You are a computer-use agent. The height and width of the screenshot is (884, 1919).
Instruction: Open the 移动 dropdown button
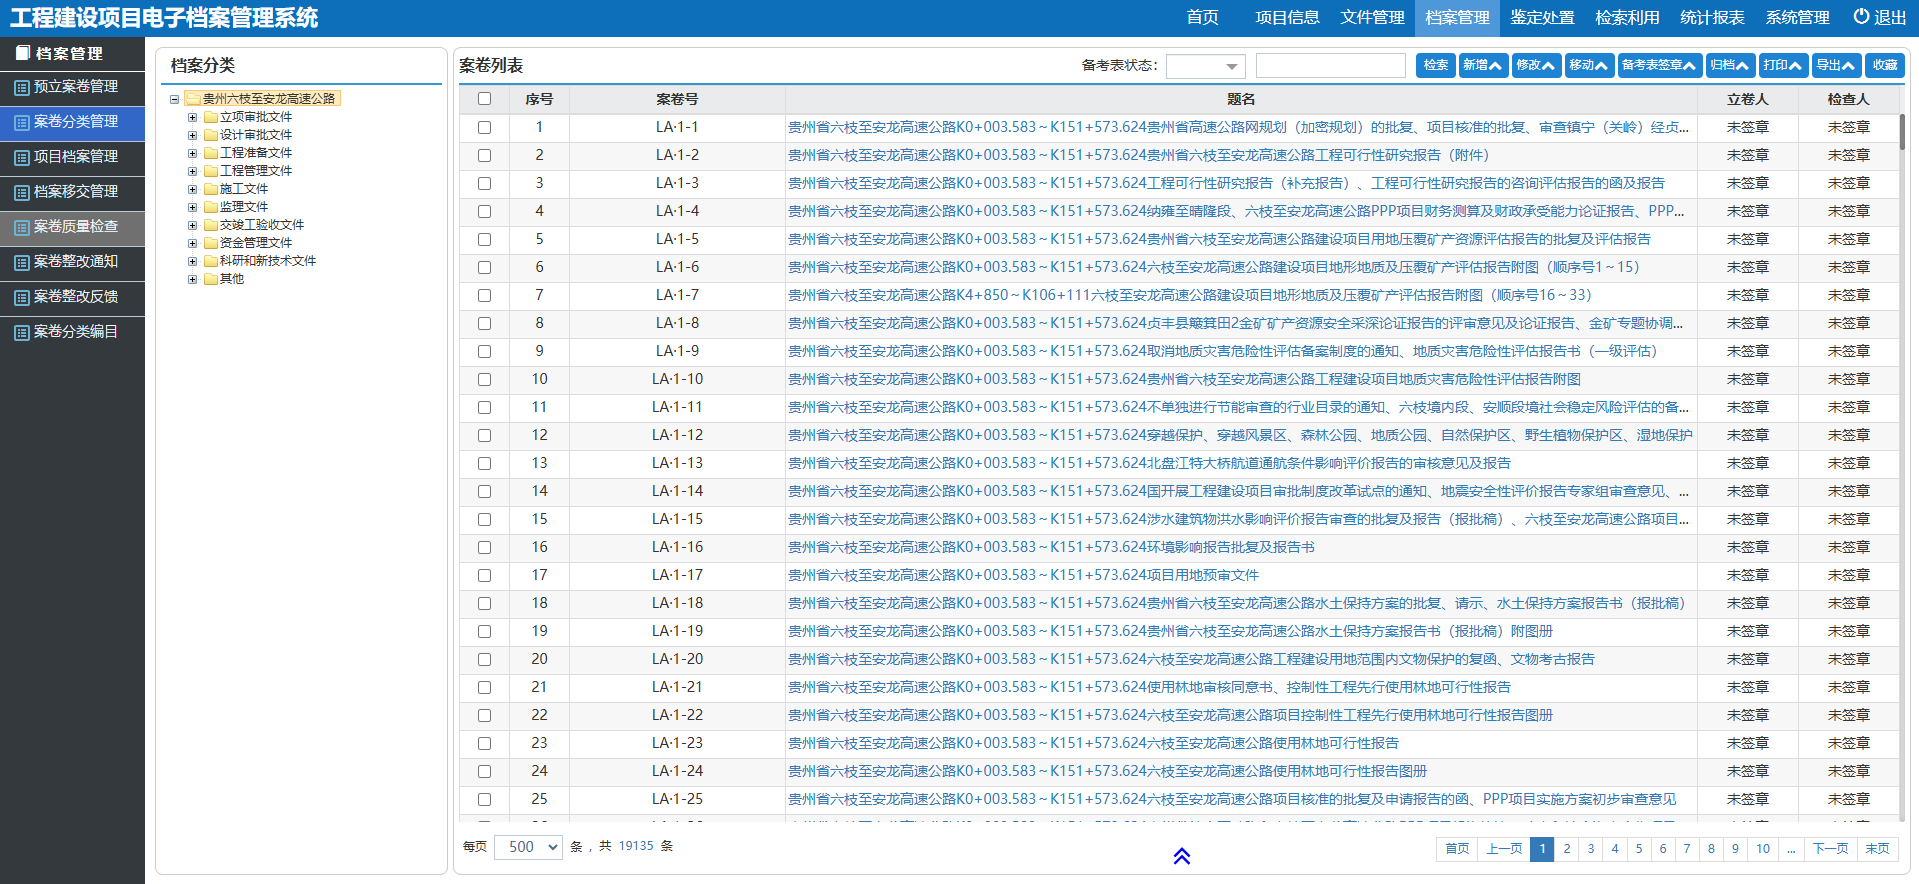(x=1589, y=65)
